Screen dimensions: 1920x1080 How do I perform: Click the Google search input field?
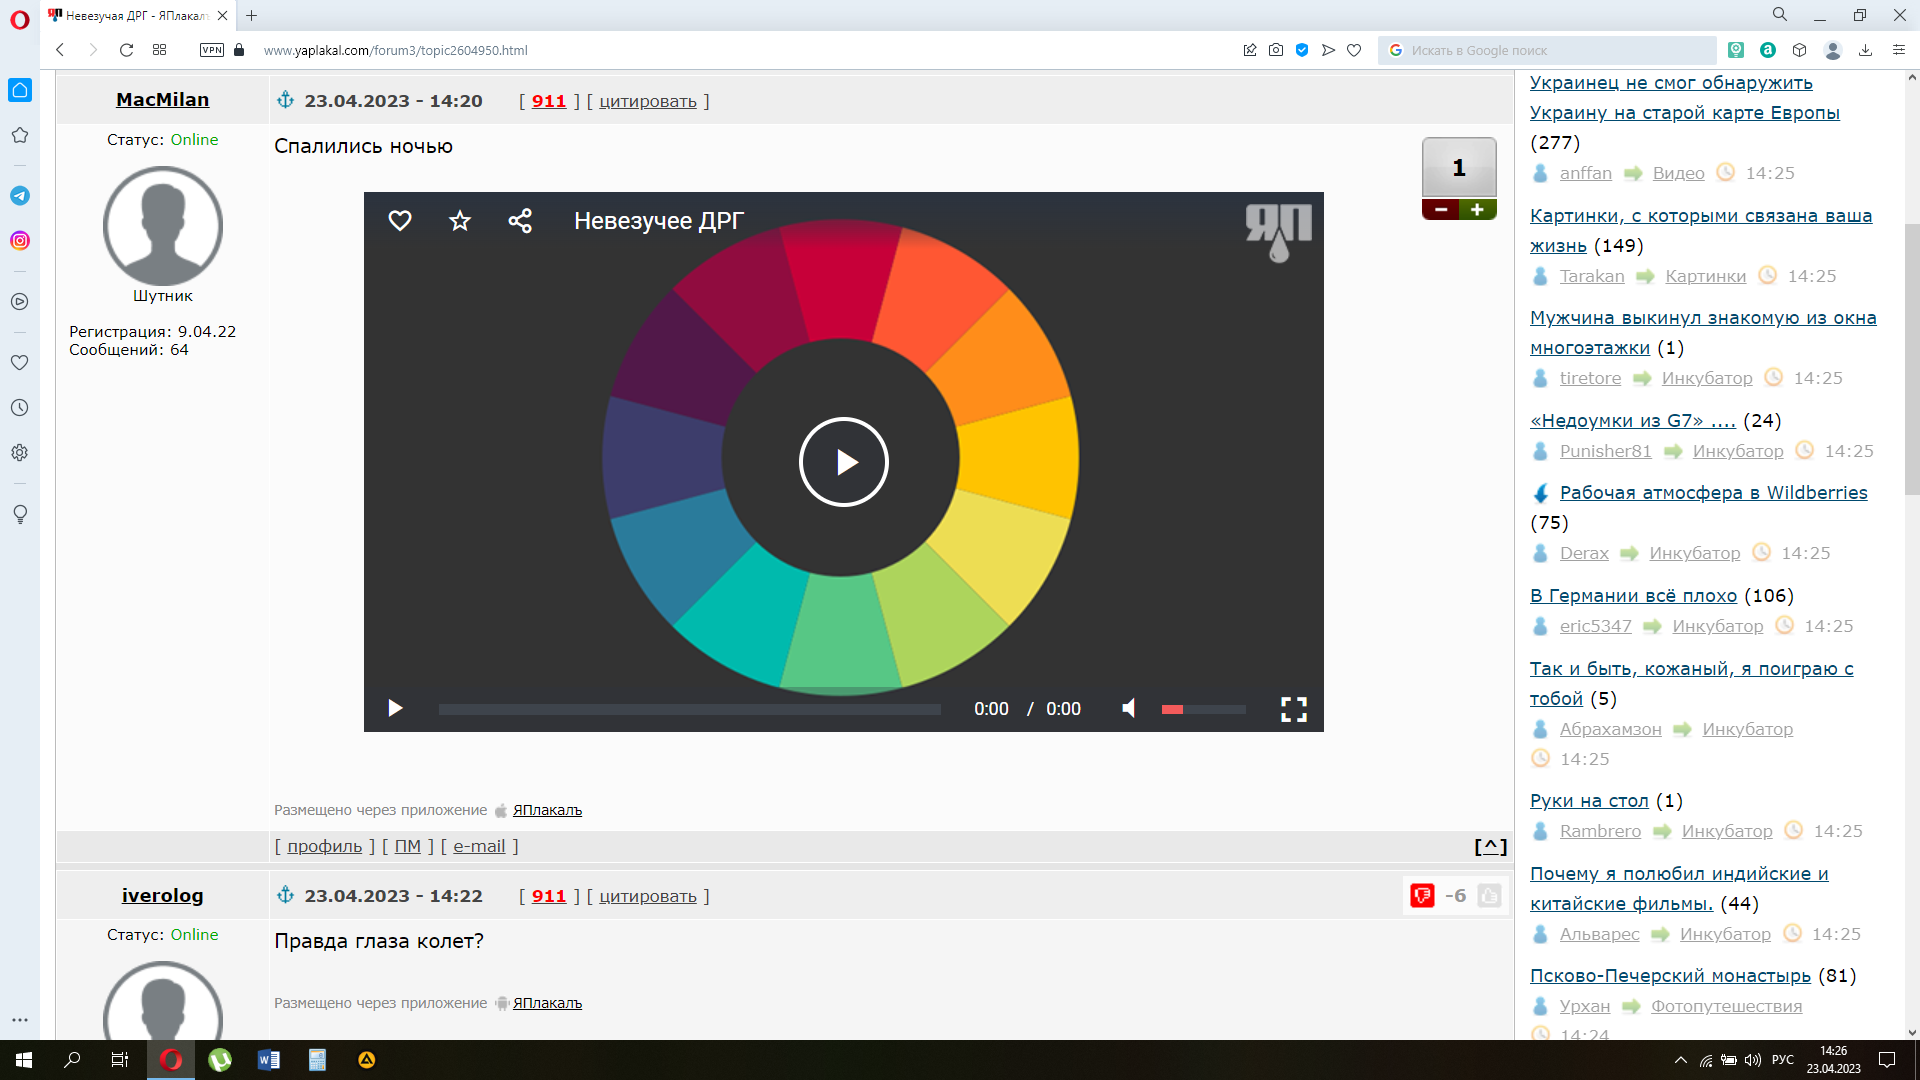1548,50
